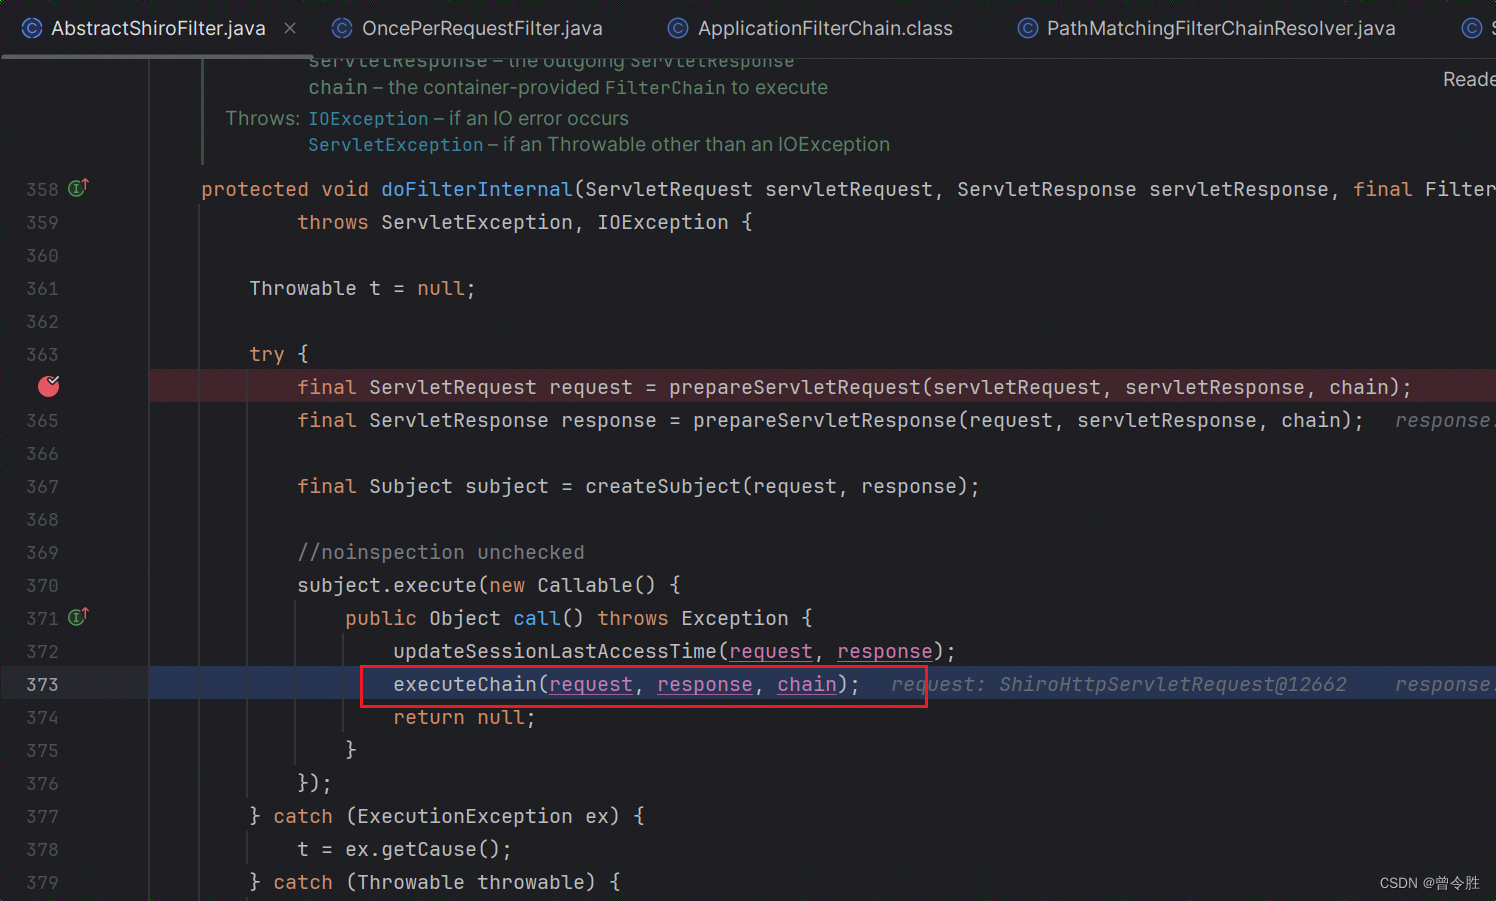Click line number 365 in the gutter
The width and height of the screenshot is (1496, 901).
tap(42, 420)
